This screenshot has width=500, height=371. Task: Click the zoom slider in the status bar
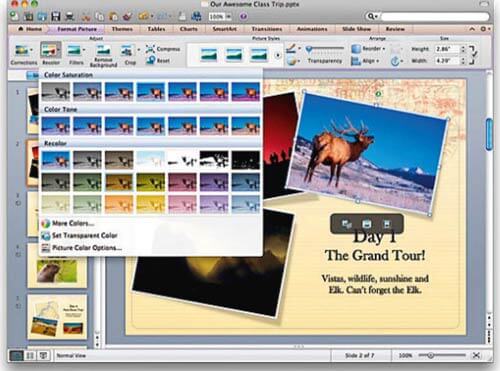(442, 355)
